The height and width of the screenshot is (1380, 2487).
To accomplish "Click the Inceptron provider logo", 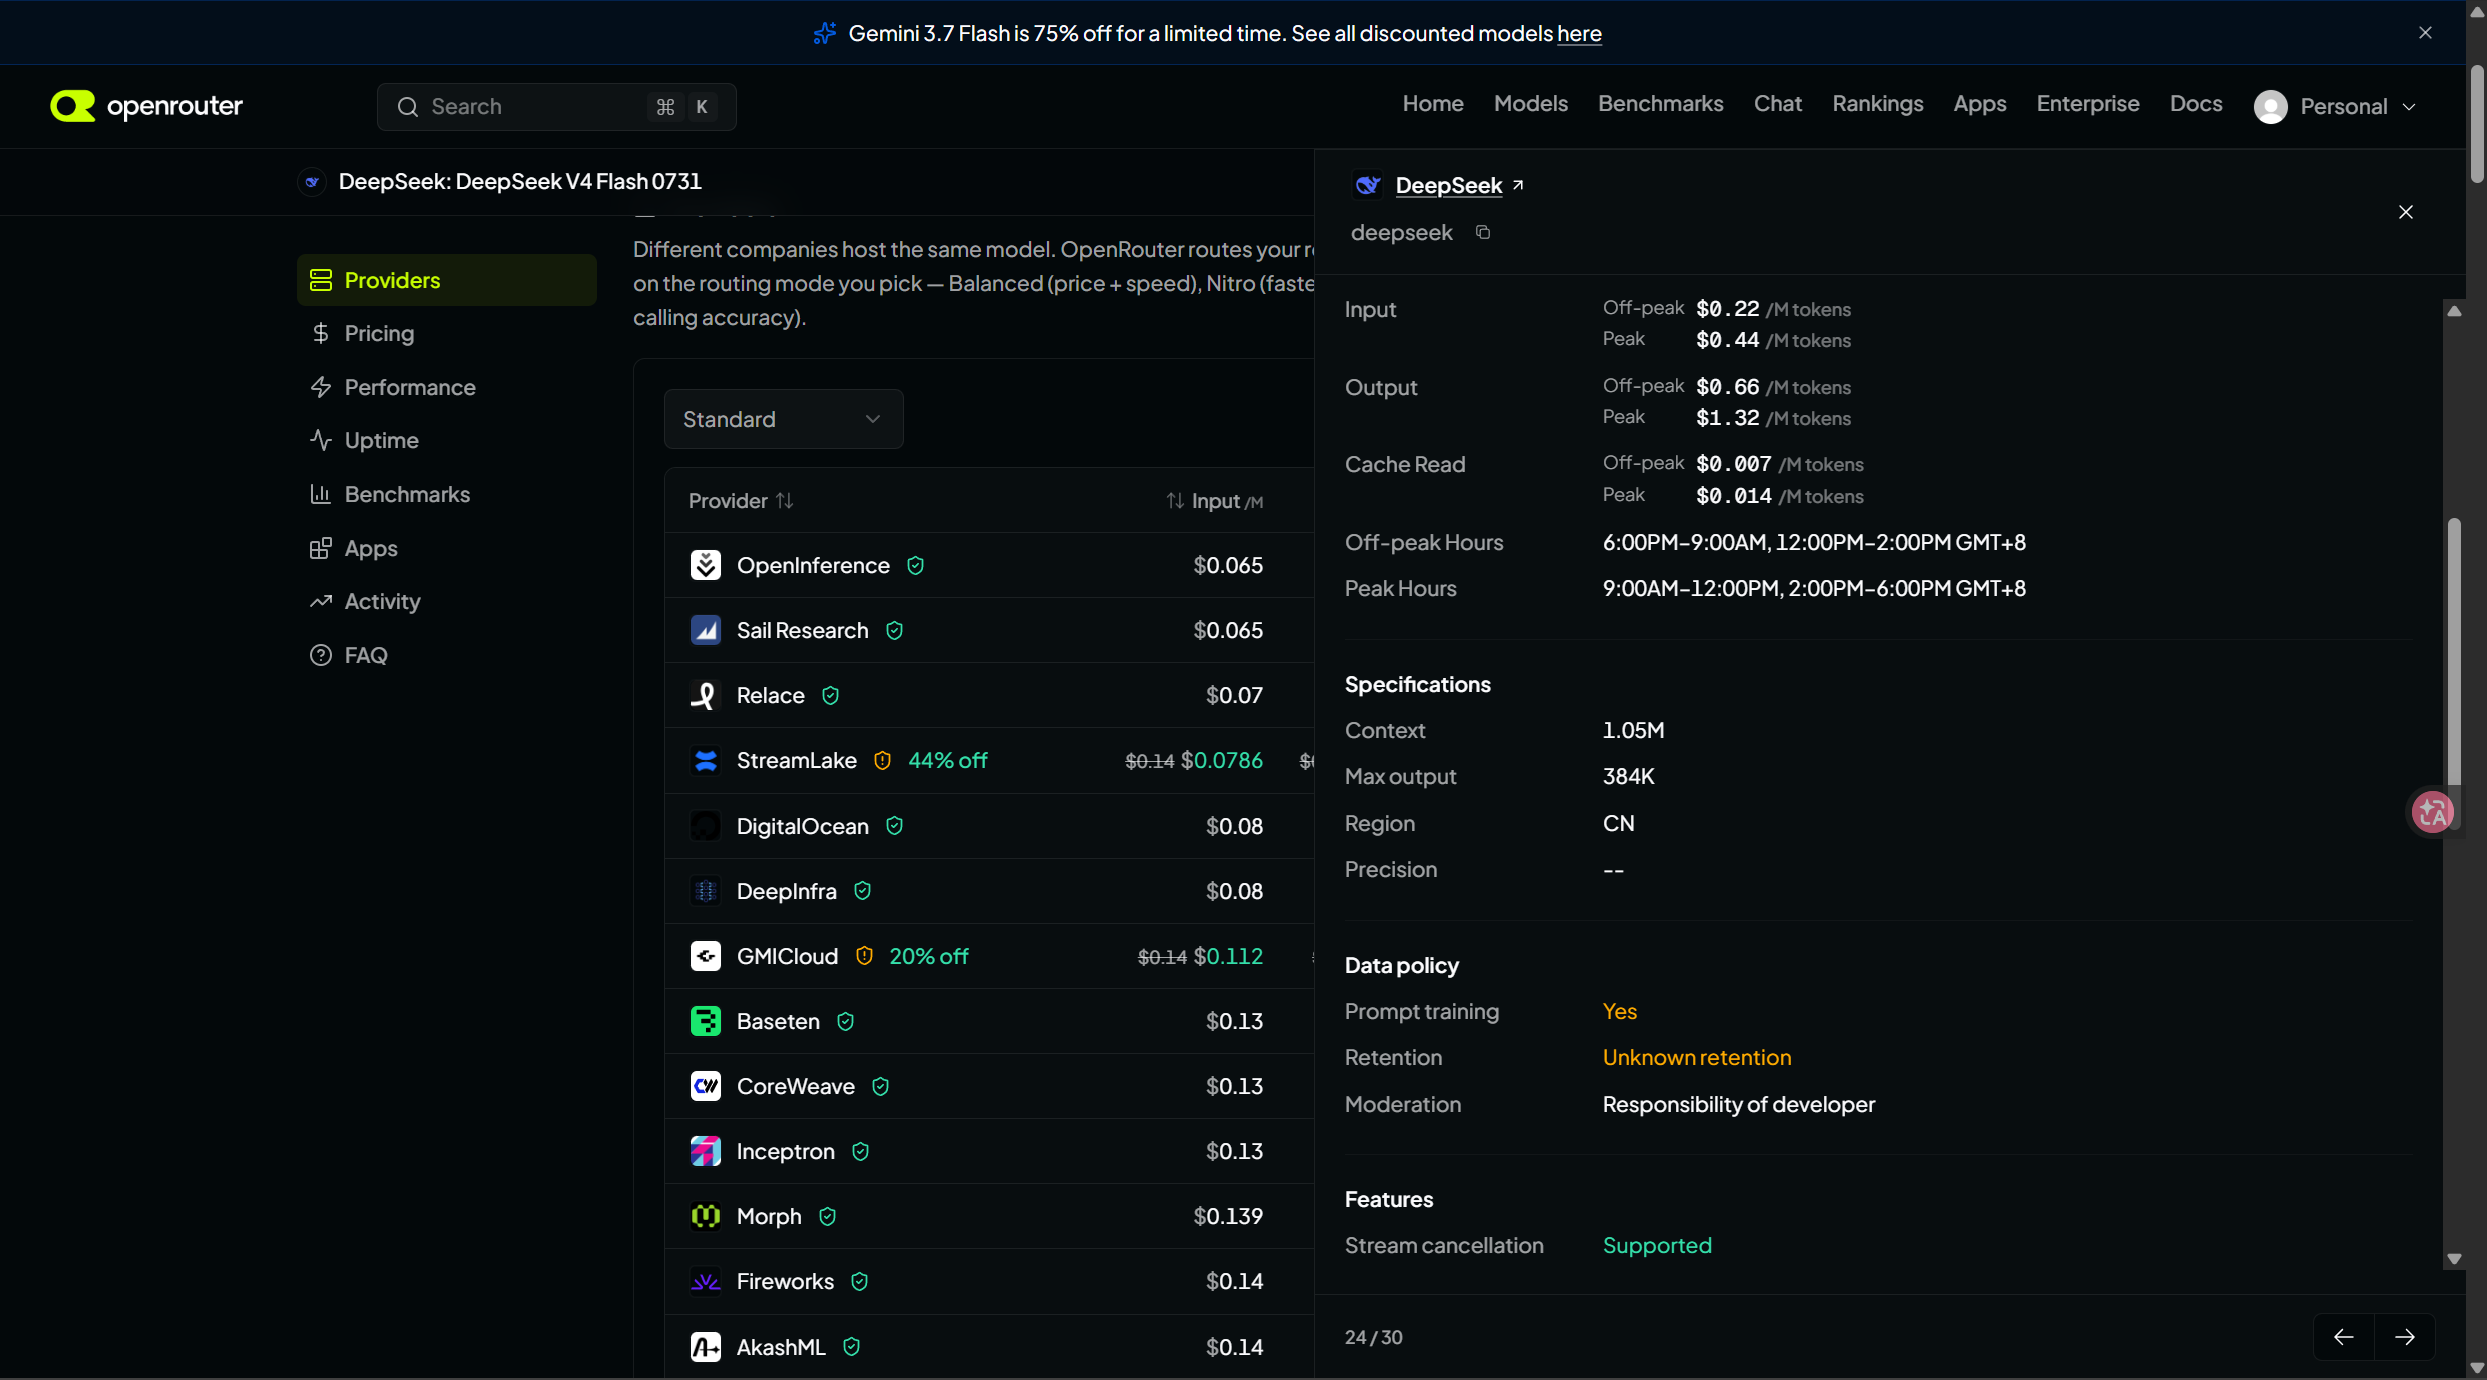I will [706, 1151].
